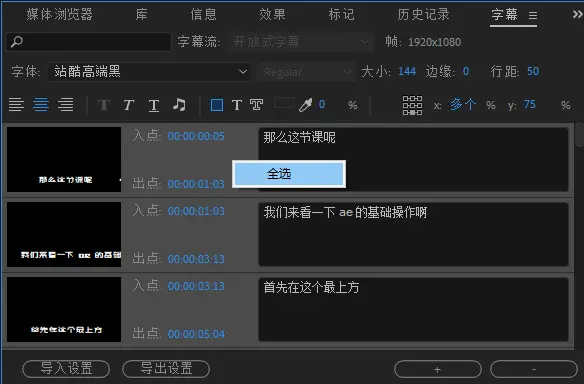Open the color swatch box
This screenshot has width=584, height=384.
tap(283, 102)
